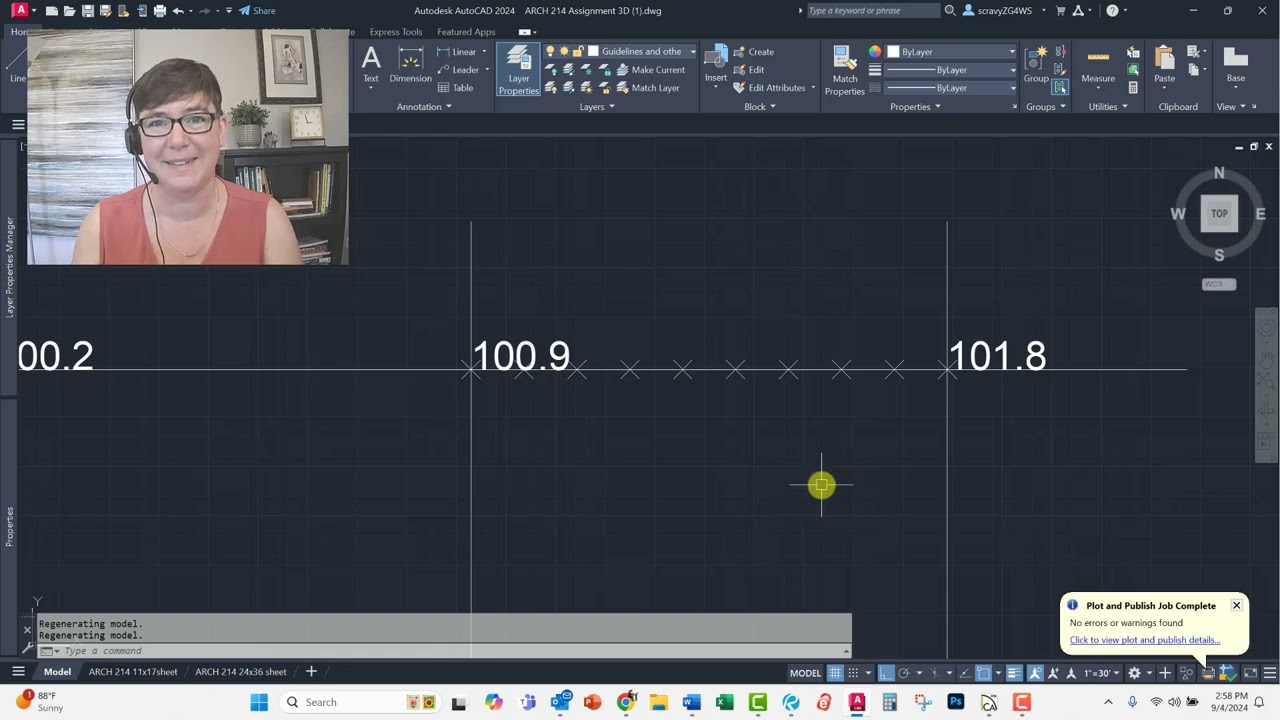Toggle layer on/off lightbulb in layer dropdown

pos(550,52)
